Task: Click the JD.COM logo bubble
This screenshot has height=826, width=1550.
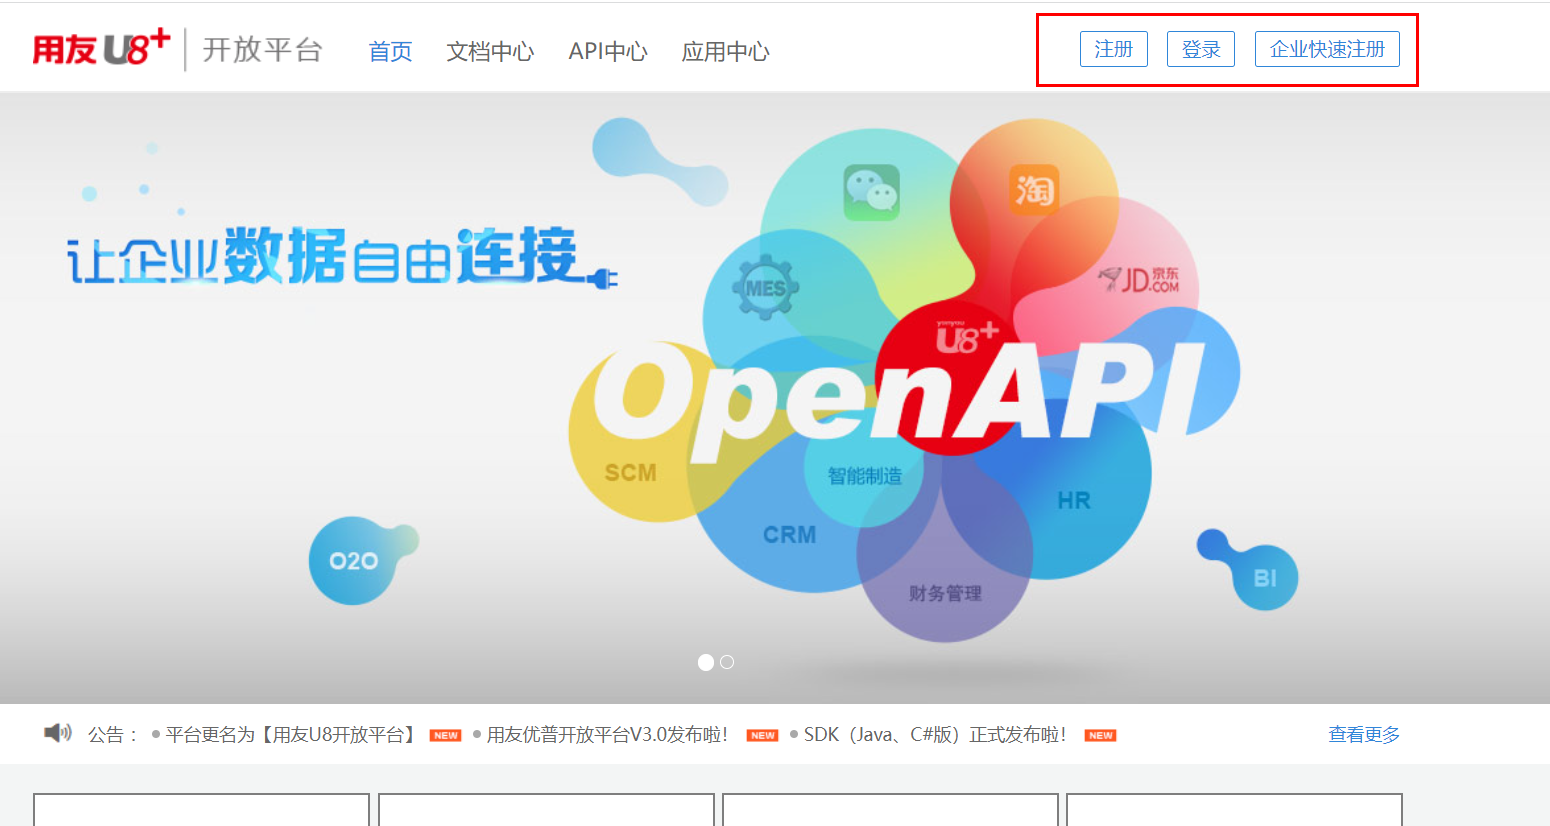Action: coord(1139,279)
